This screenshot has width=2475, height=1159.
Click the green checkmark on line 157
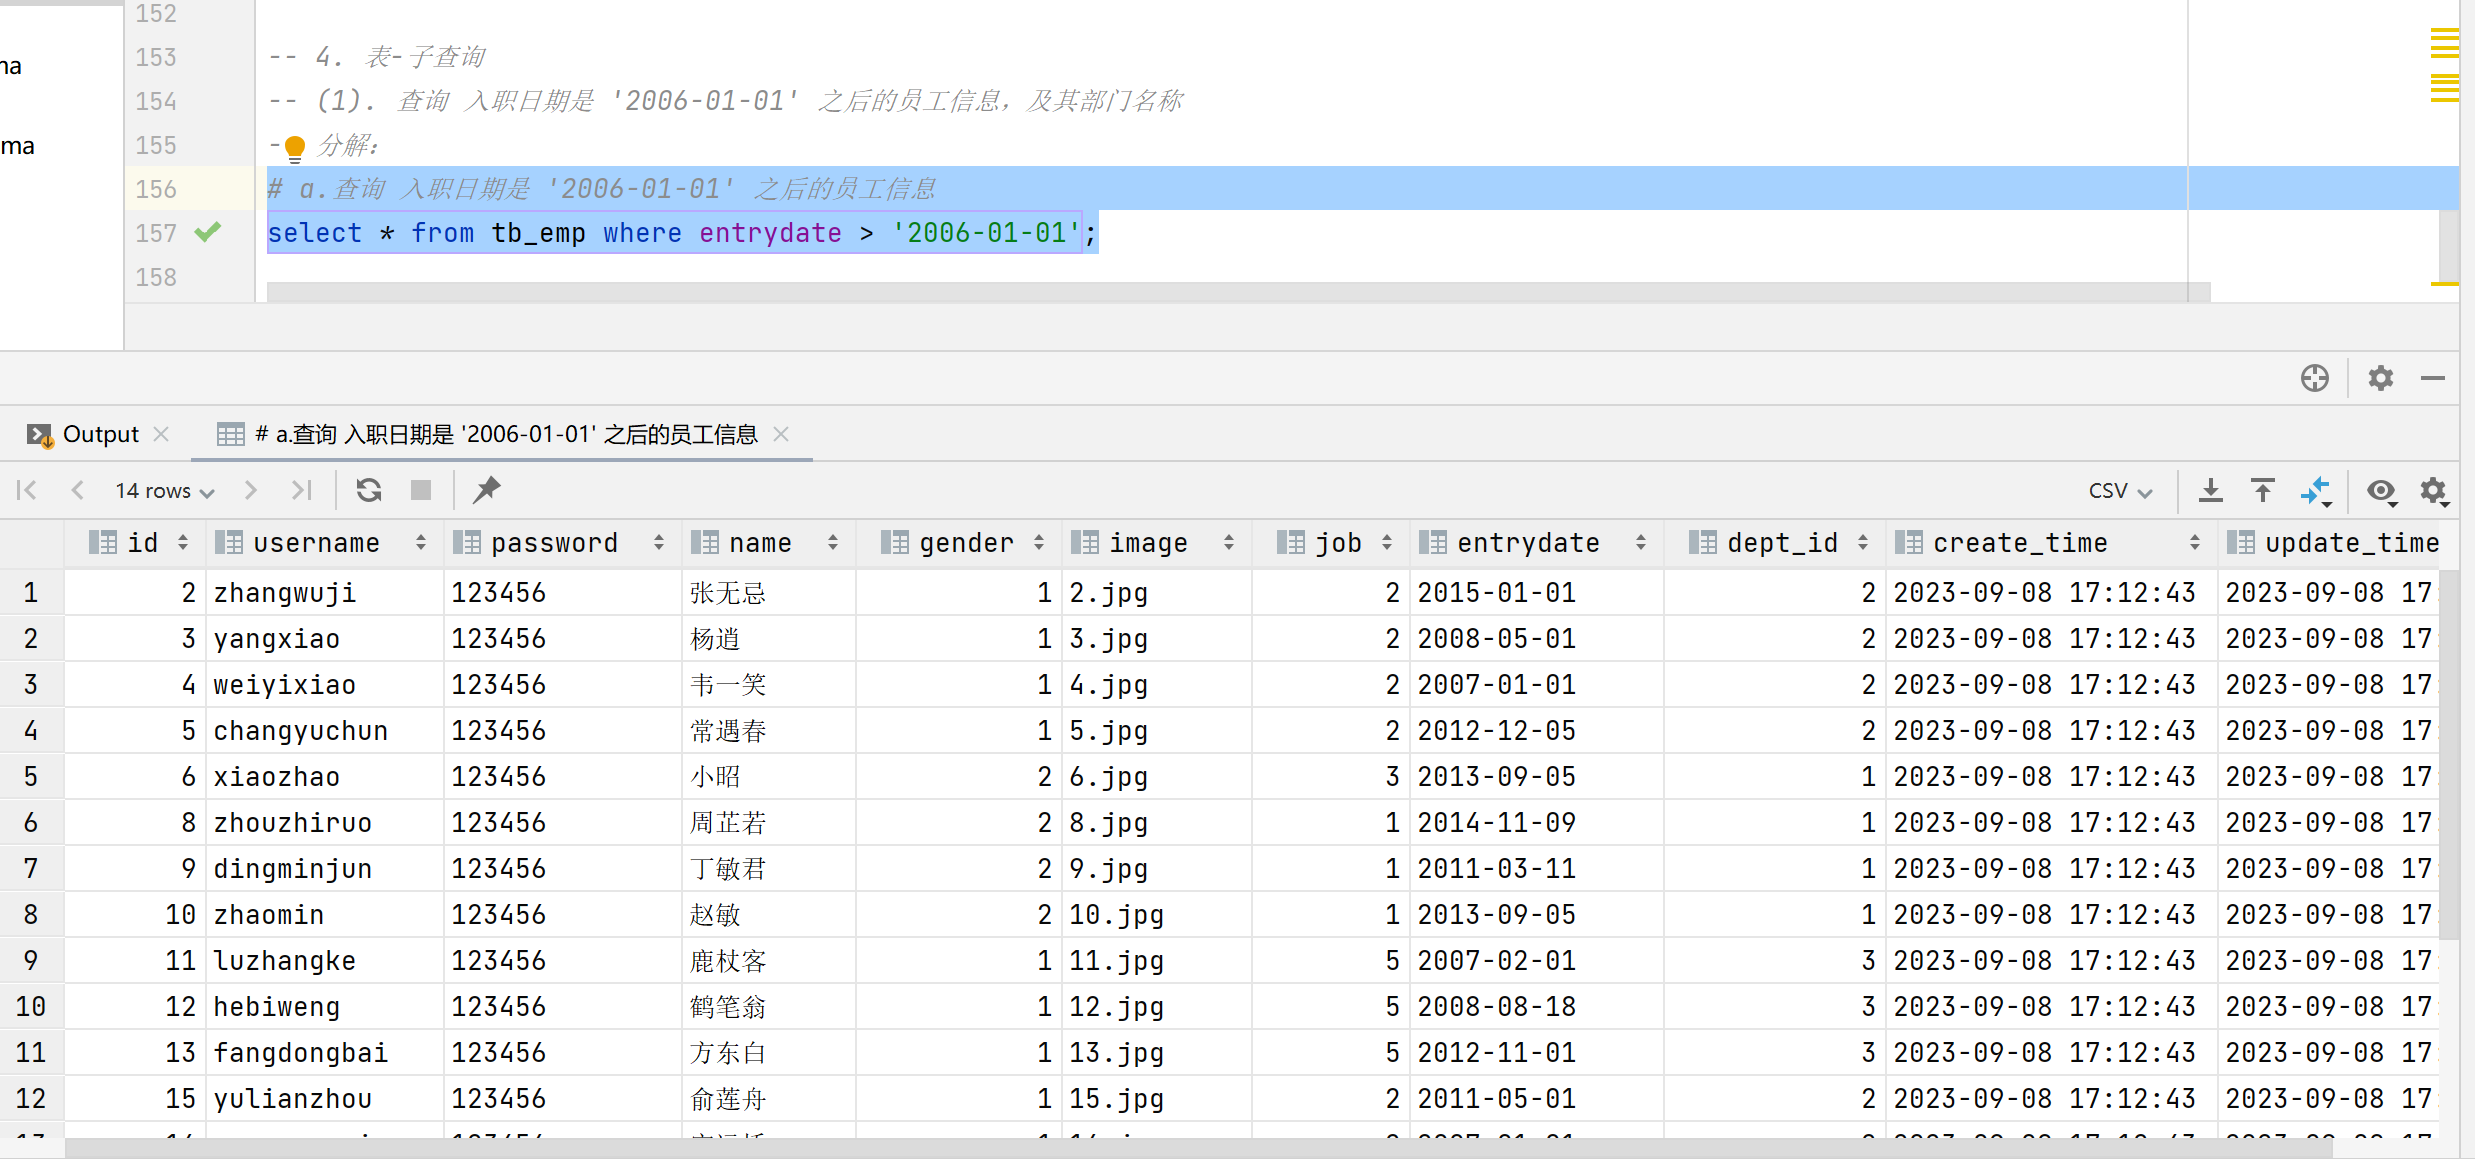click(x=208, y=232)
